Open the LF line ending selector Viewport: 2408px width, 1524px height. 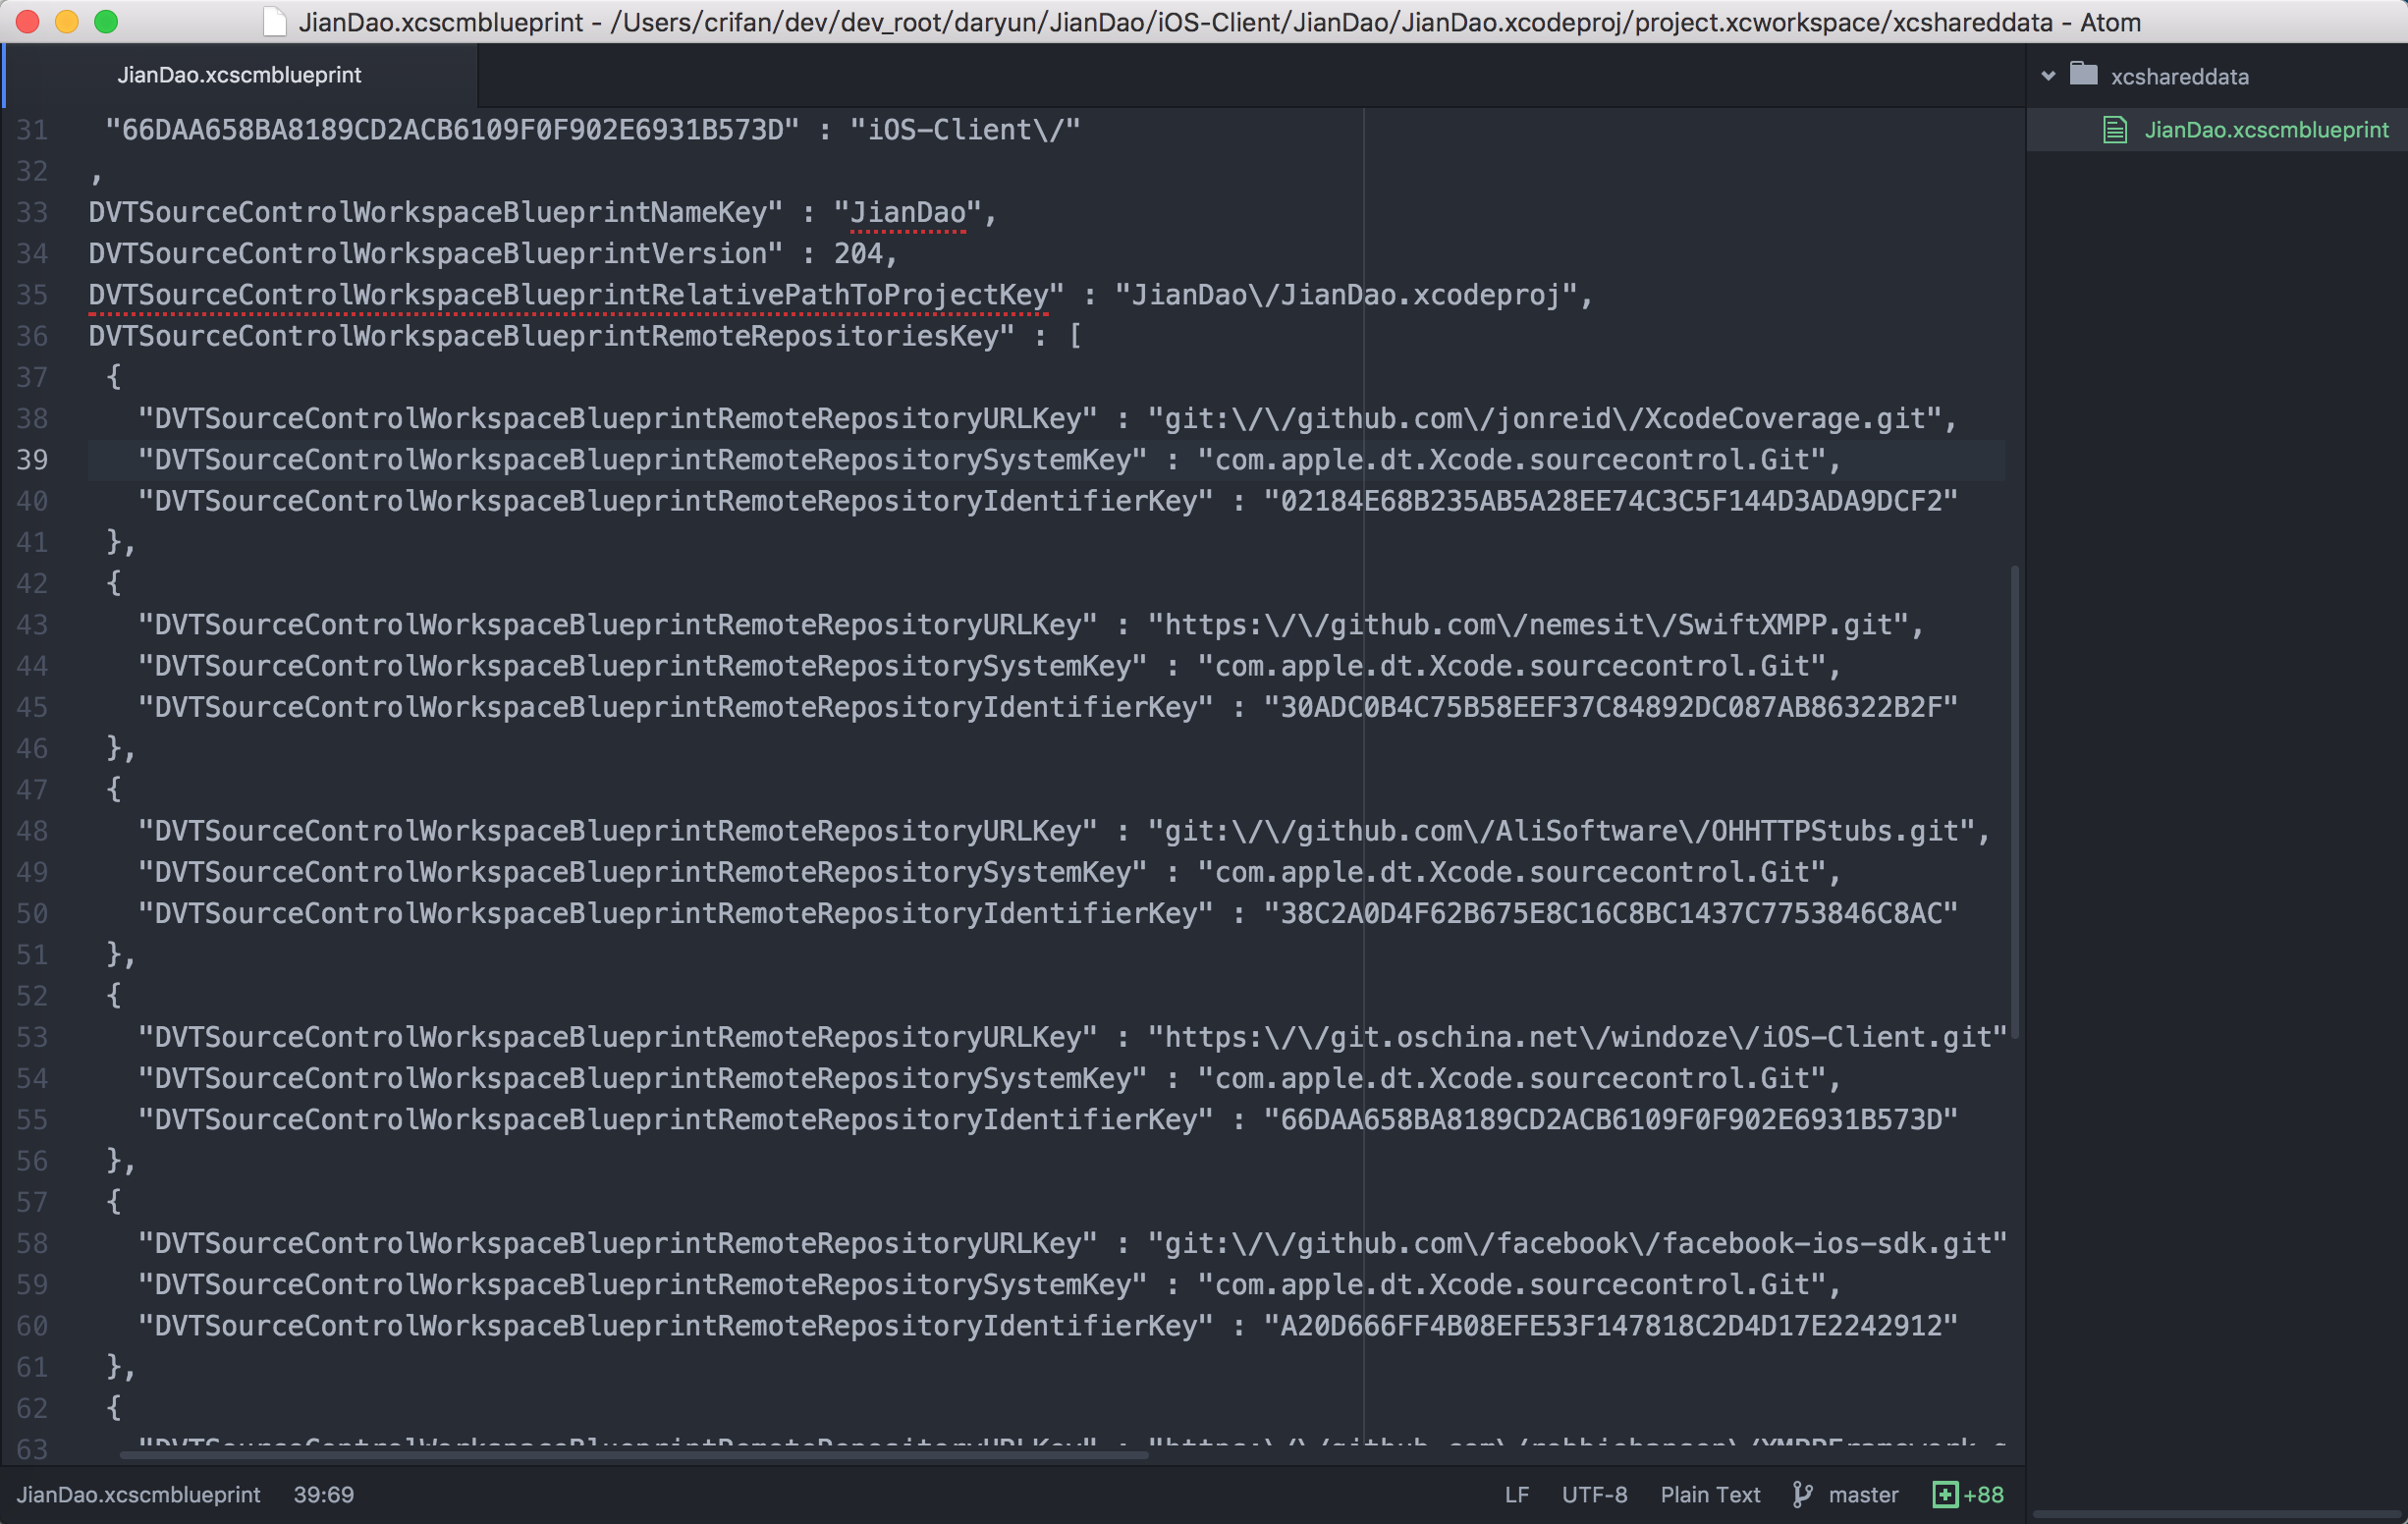(1516, 1494)
